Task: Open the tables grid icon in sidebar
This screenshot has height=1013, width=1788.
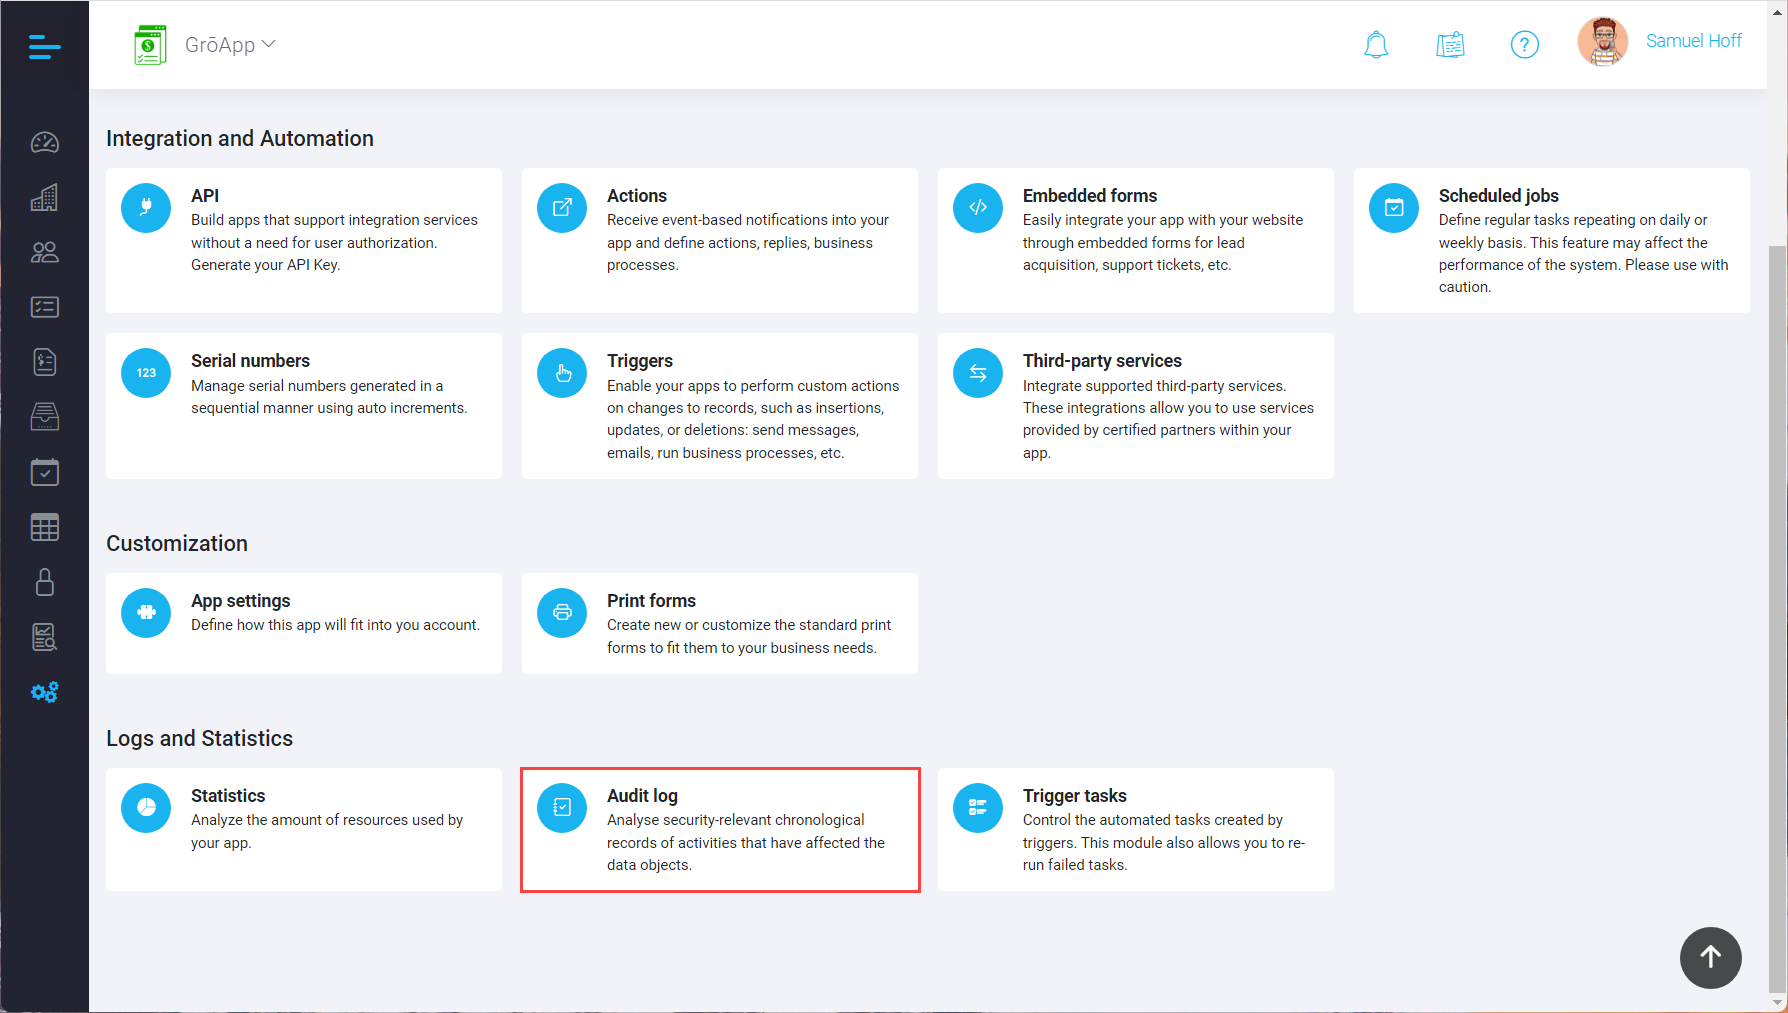Action: pyautogui.click(x=44, y=527)
